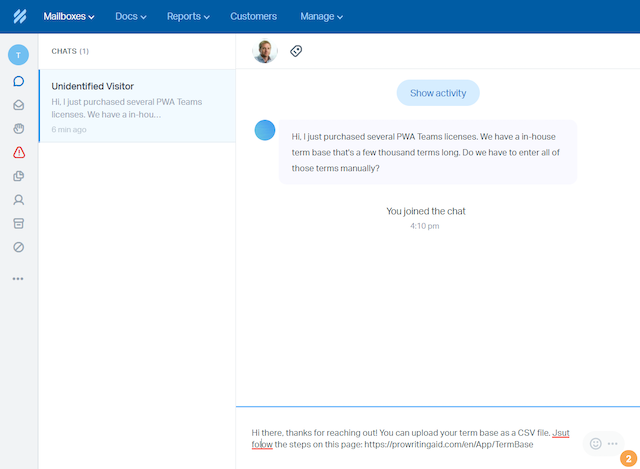The height and width of the screenshot is (469, 640).
Task: Click the '6 min ago' timestamp
Action: [x=69, y=129]
